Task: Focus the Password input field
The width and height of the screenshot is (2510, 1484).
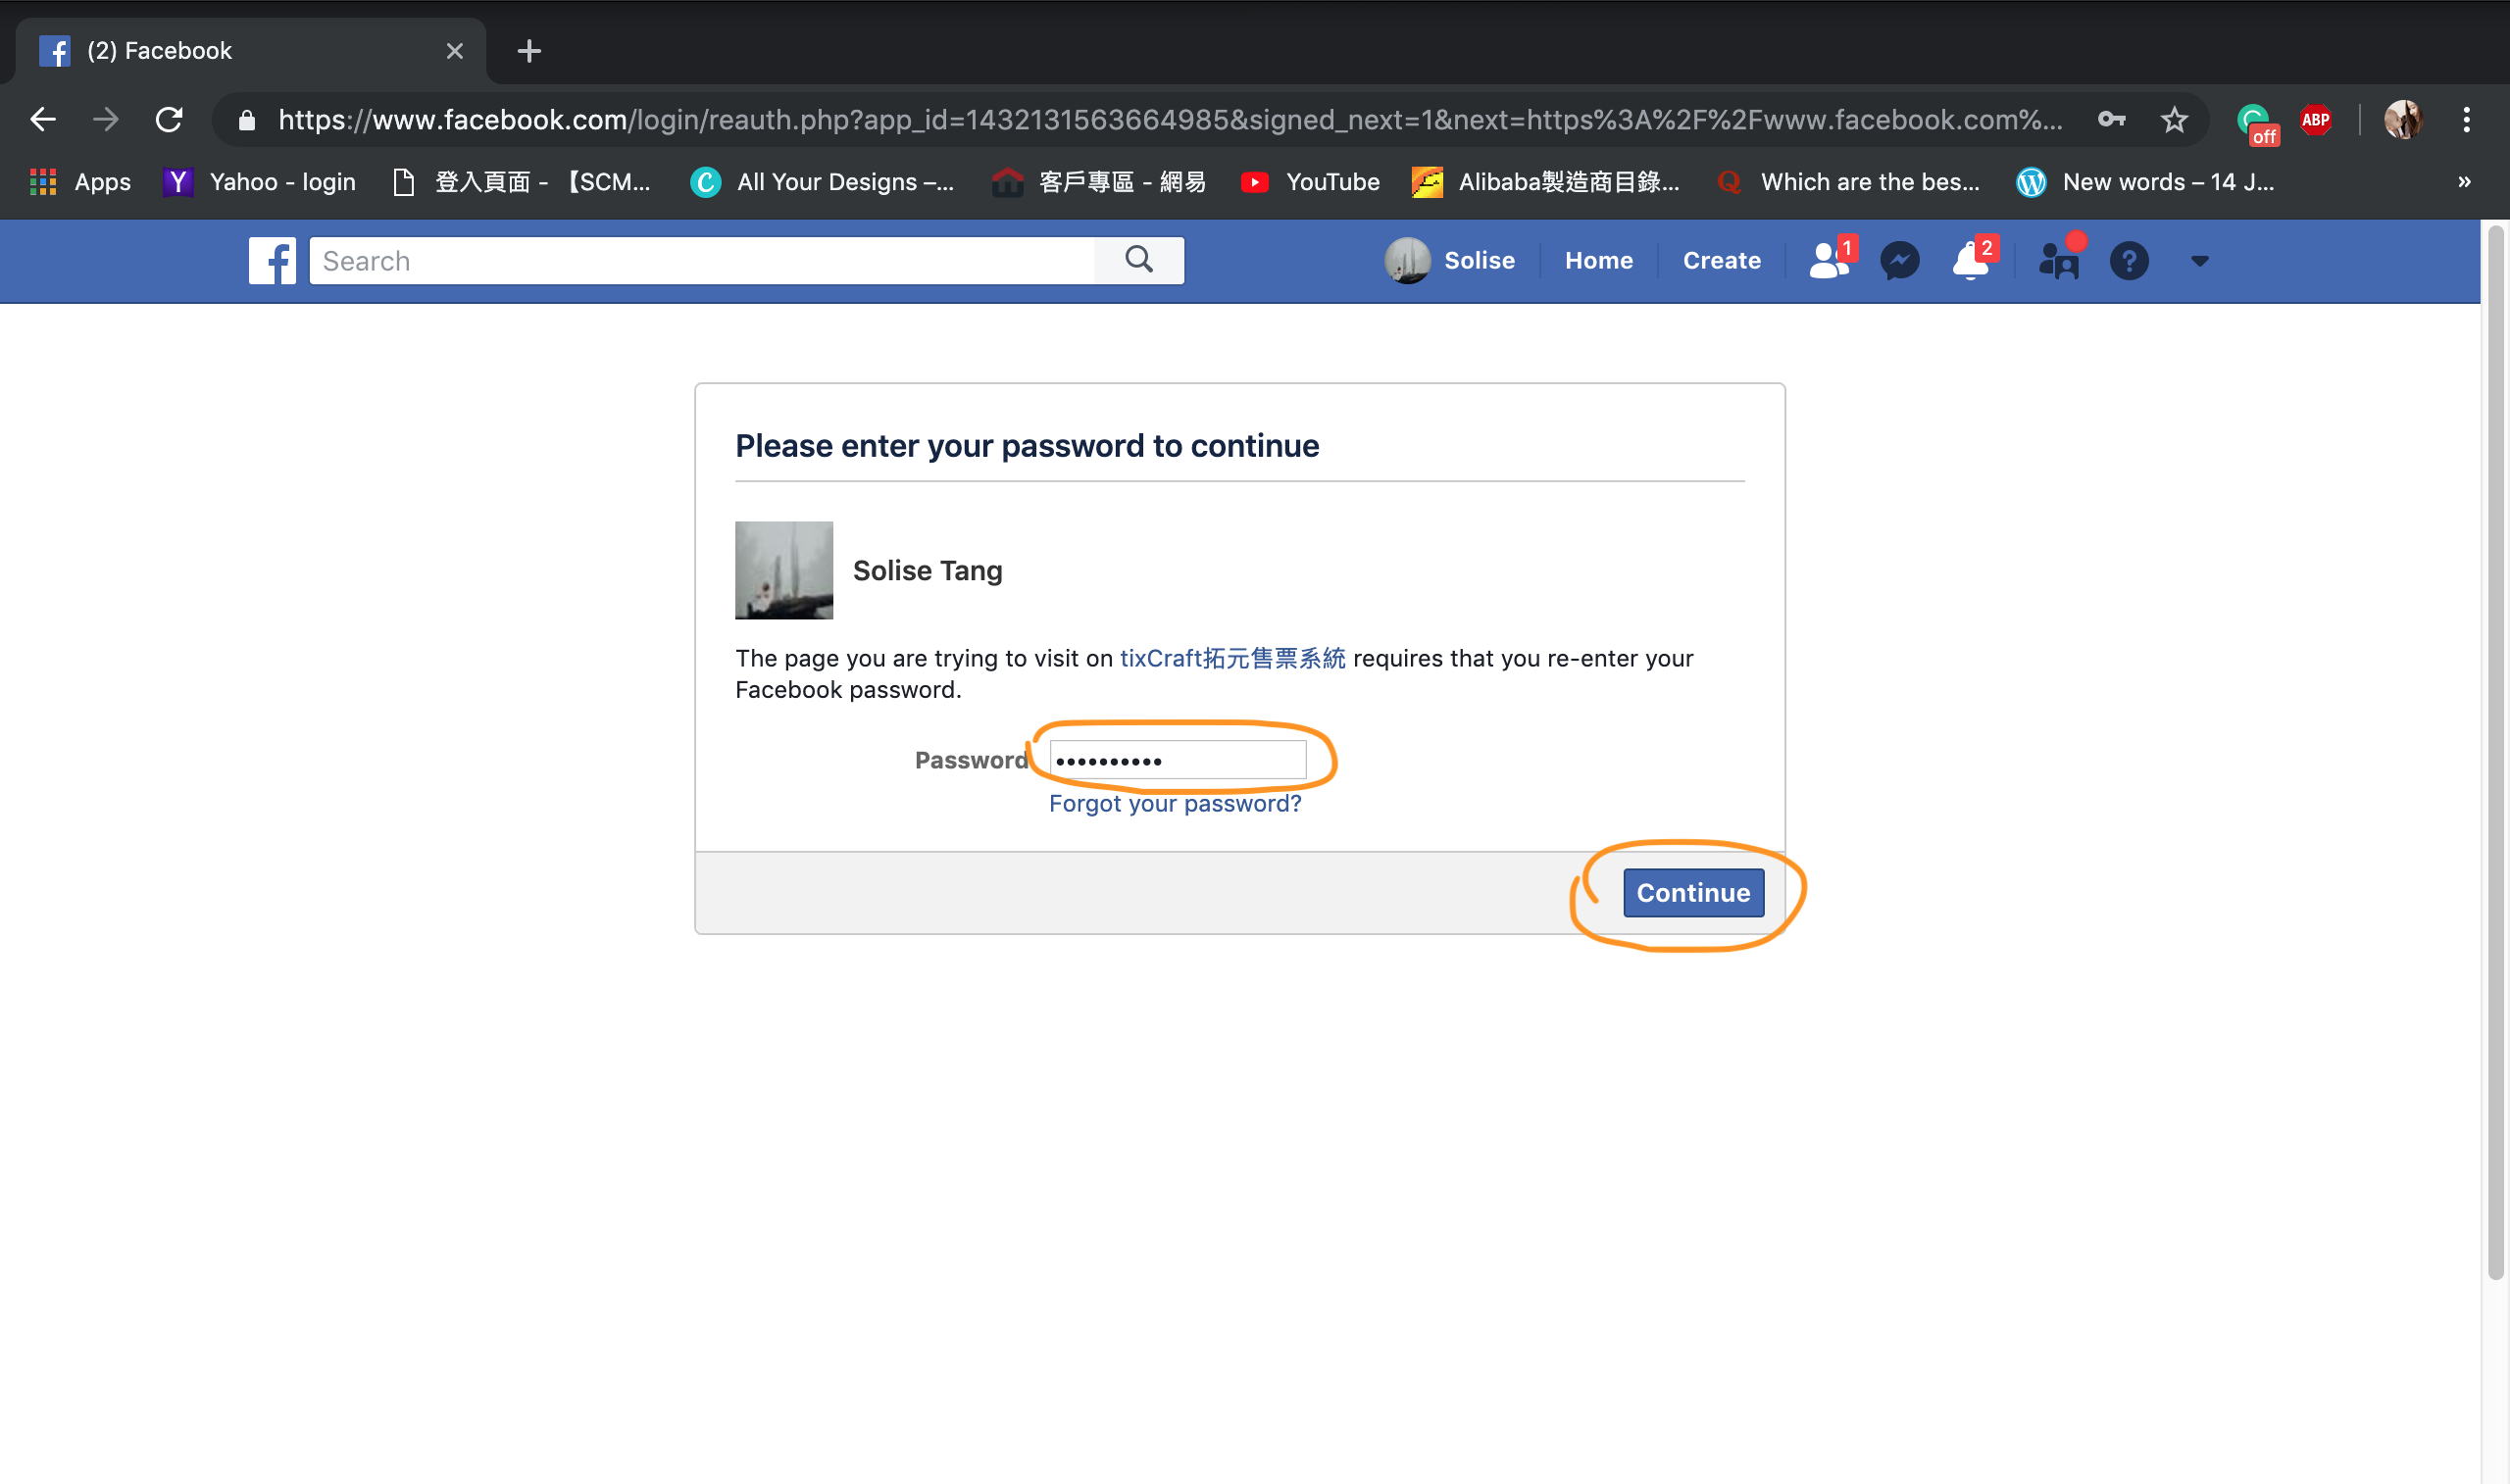Action: coord(1177,760)
